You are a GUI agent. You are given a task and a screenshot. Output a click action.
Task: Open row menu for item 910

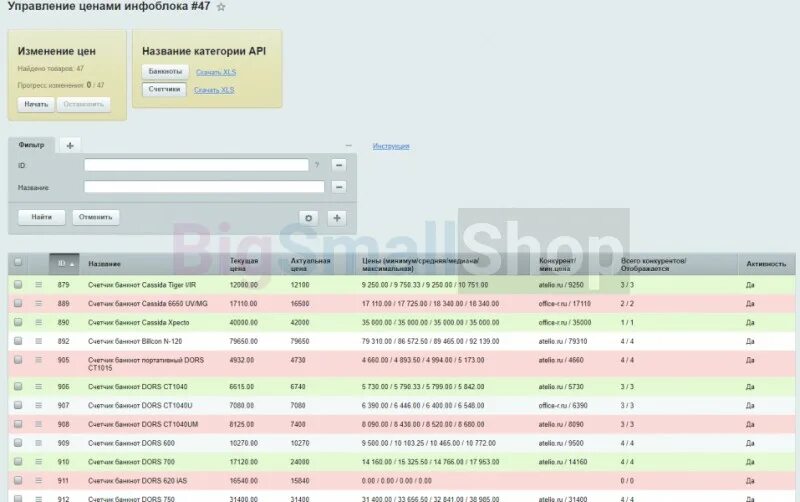click(39, 462)
